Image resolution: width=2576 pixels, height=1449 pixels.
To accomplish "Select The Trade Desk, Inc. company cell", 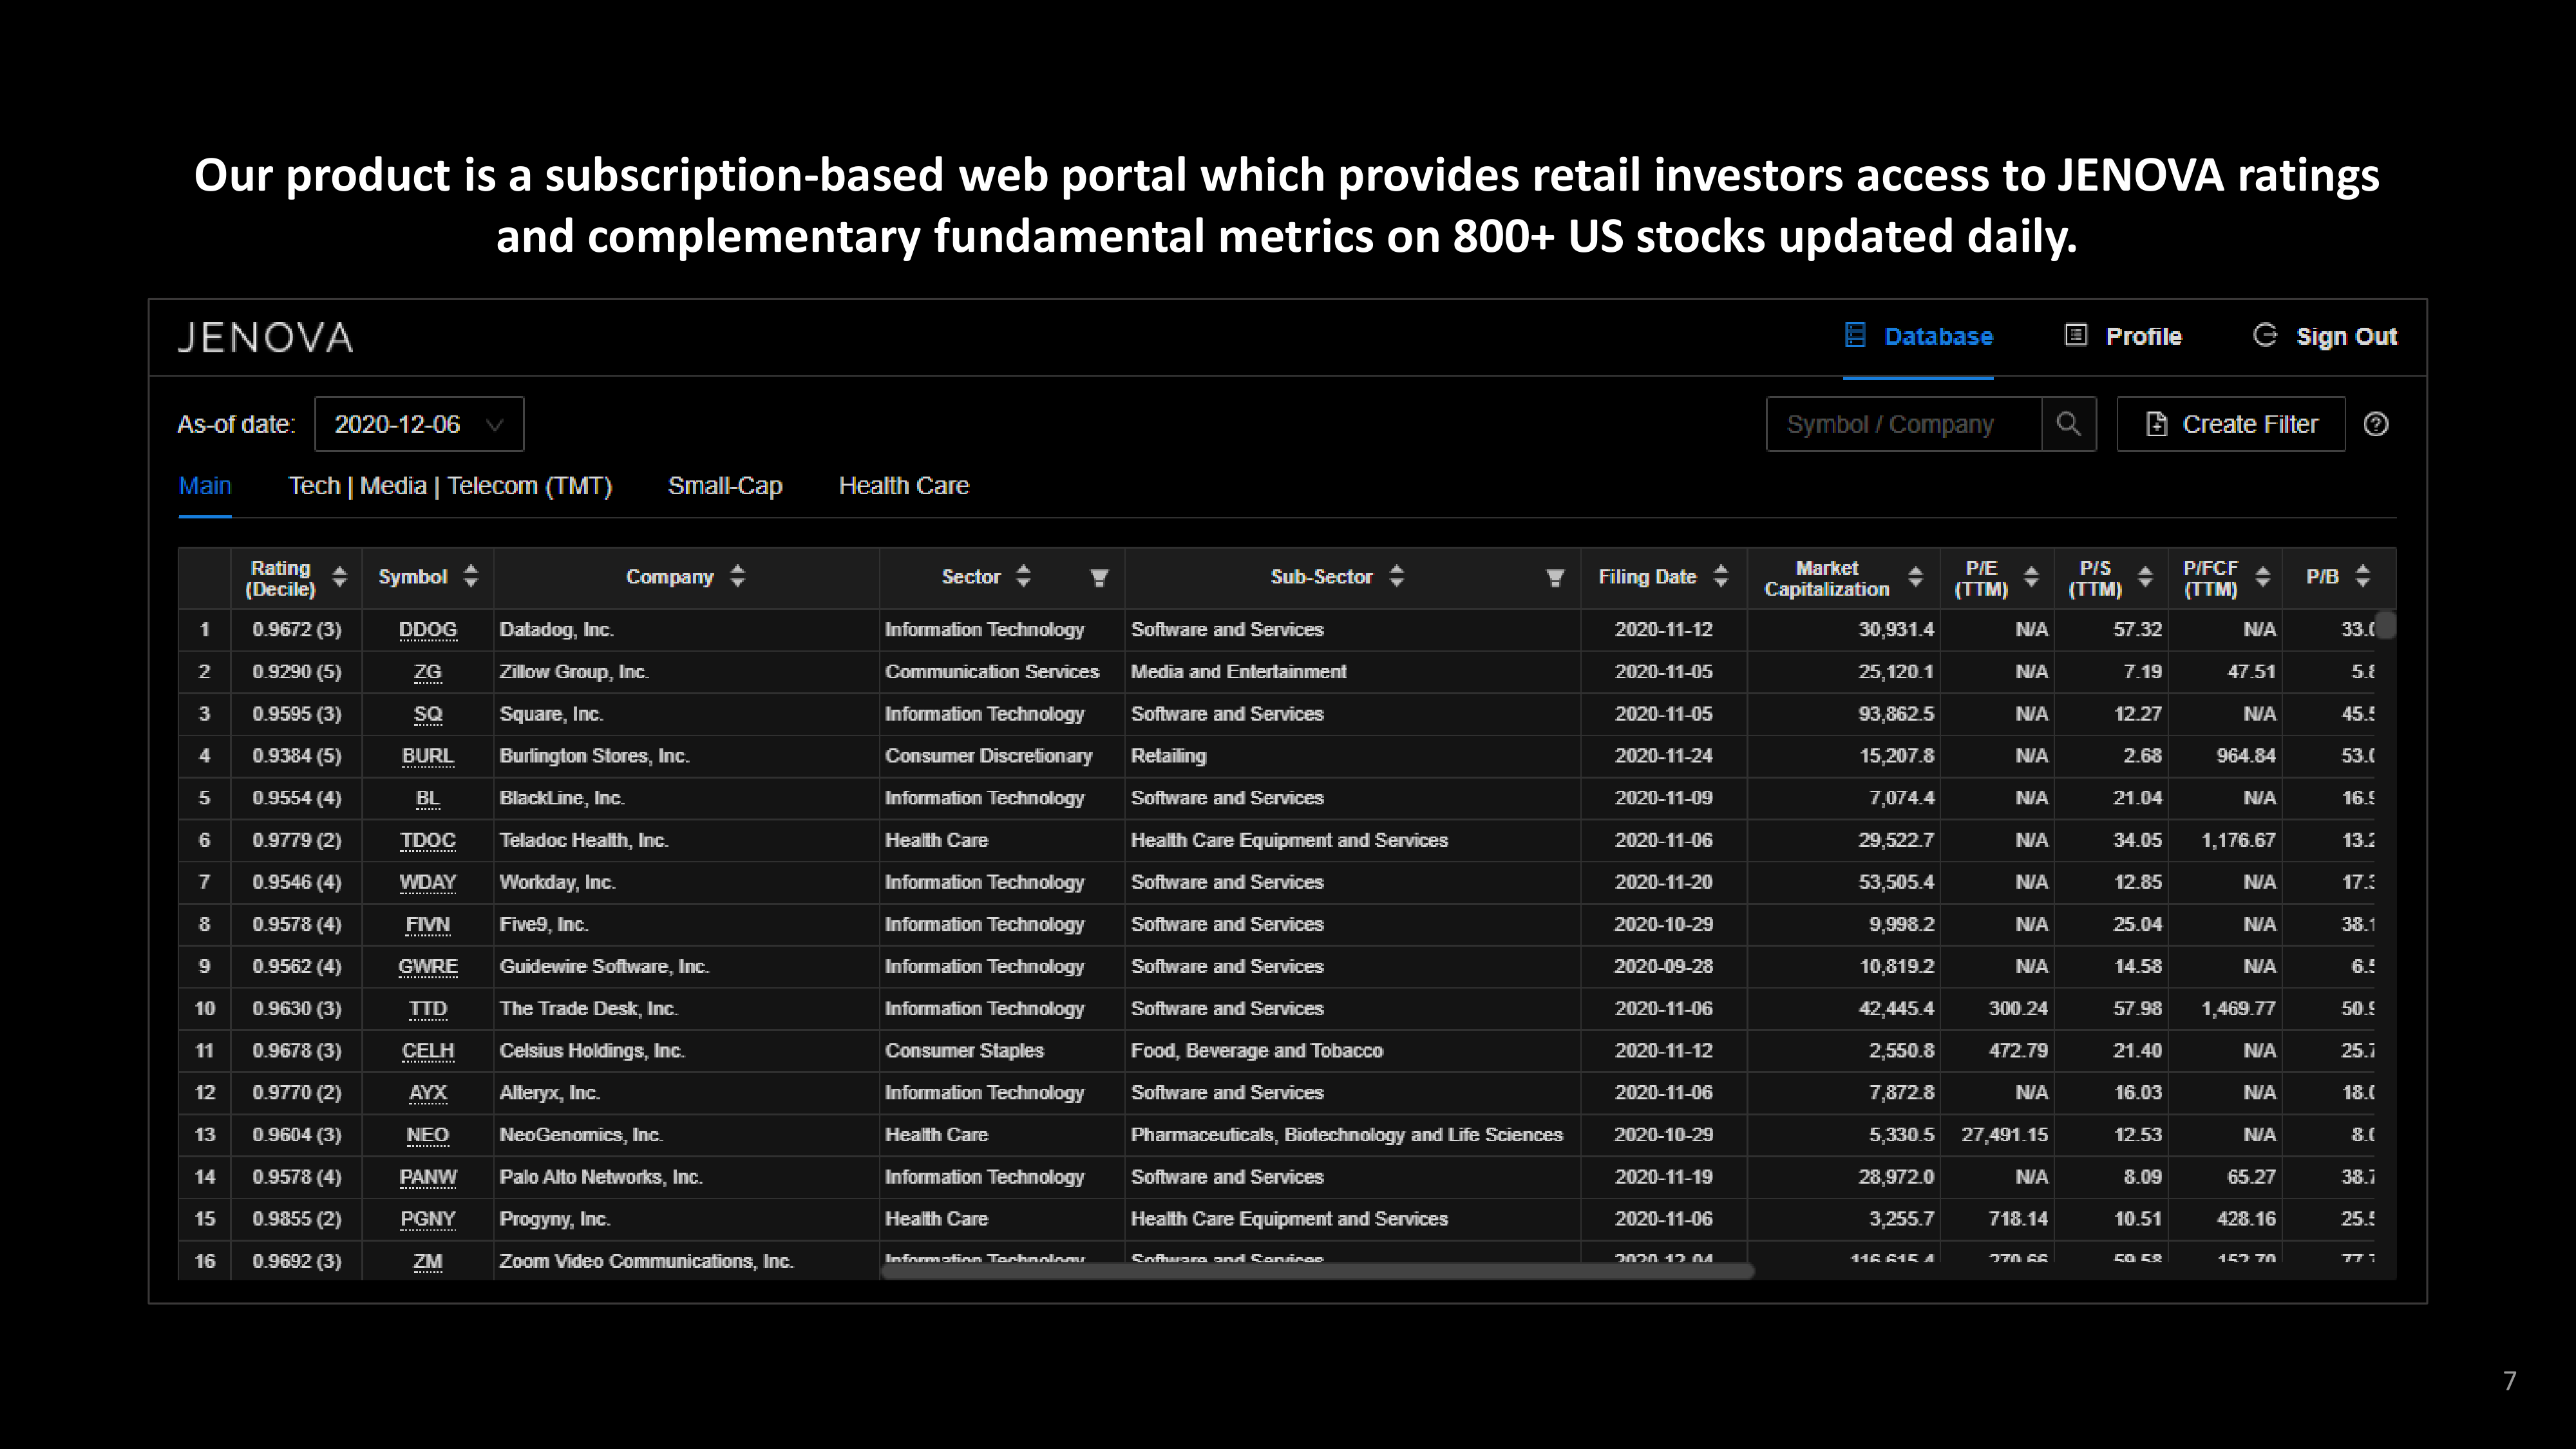I will [686, 1008].
